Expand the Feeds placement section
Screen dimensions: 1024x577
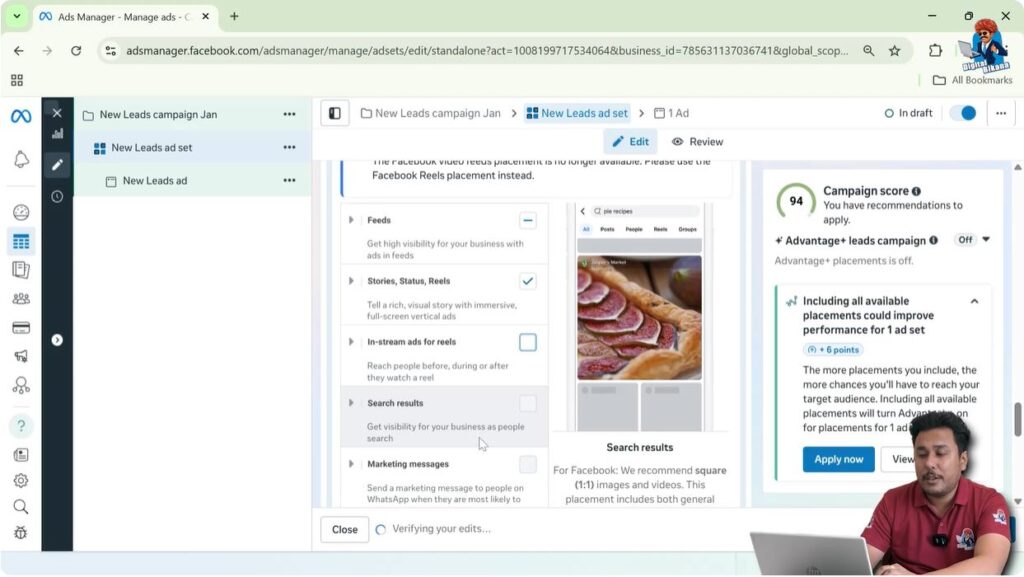pyautogui.click(x=351, y=220)
